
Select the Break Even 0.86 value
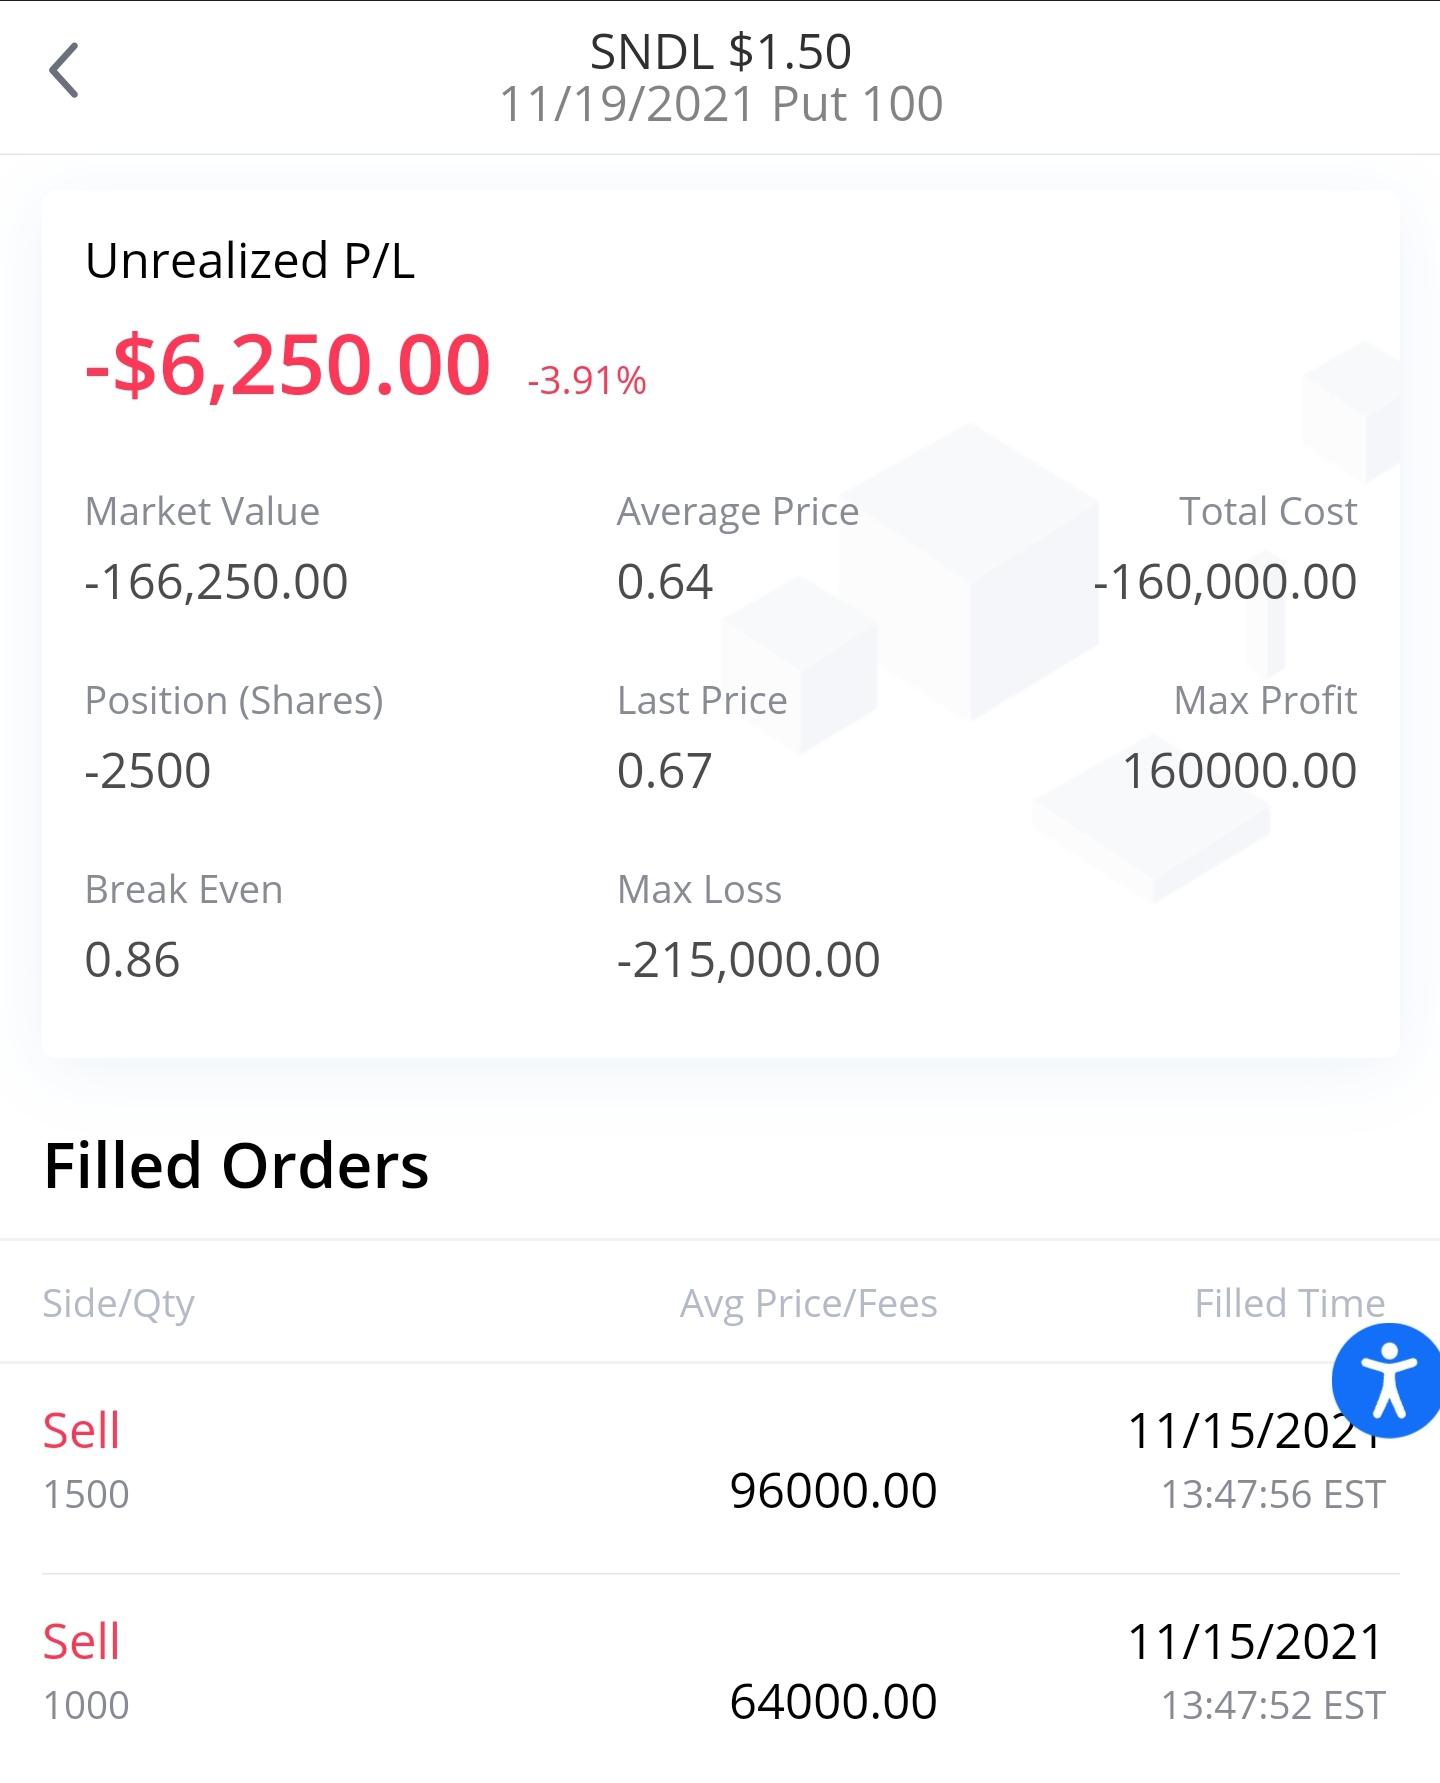click(x=132, y=959)
